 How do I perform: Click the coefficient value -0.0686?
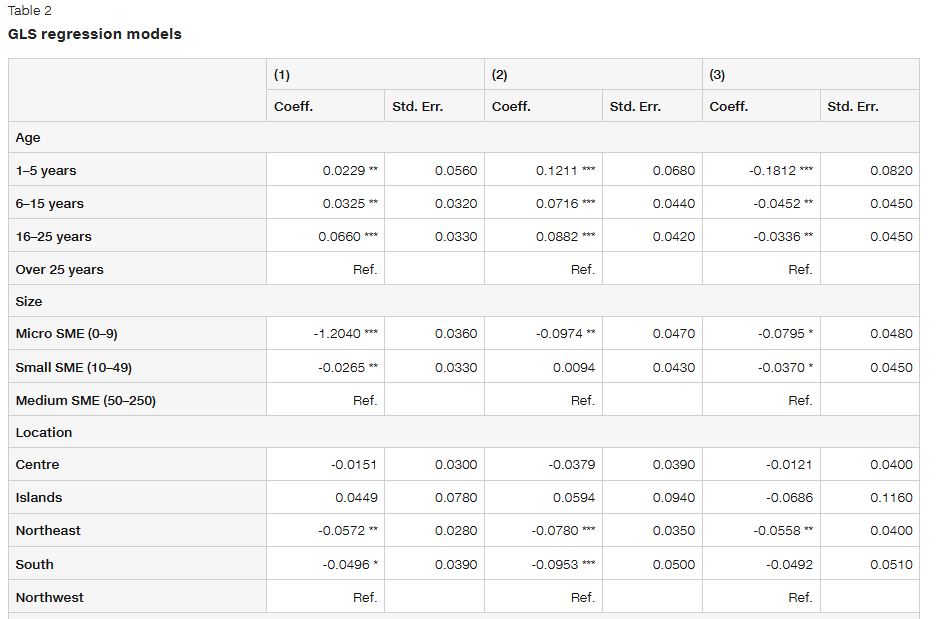[789, 497]
